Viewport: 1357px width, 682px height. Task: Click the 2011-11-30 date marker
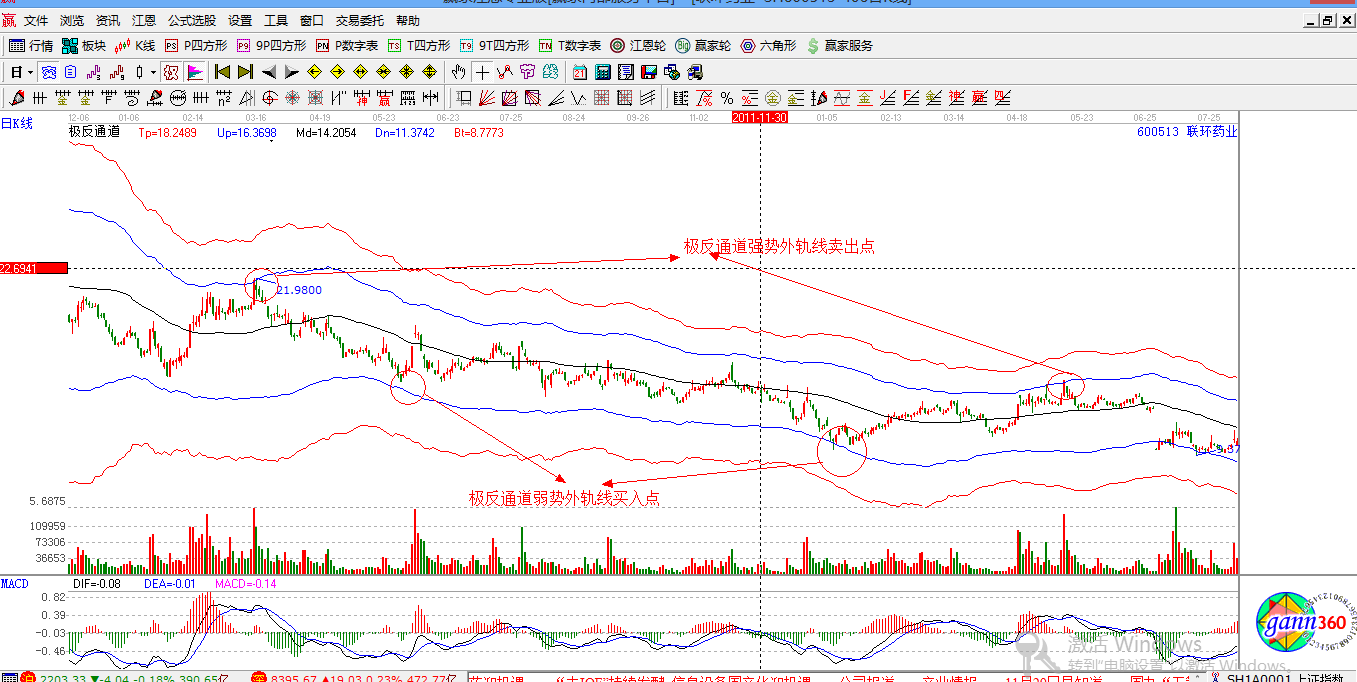coord(760,117)
